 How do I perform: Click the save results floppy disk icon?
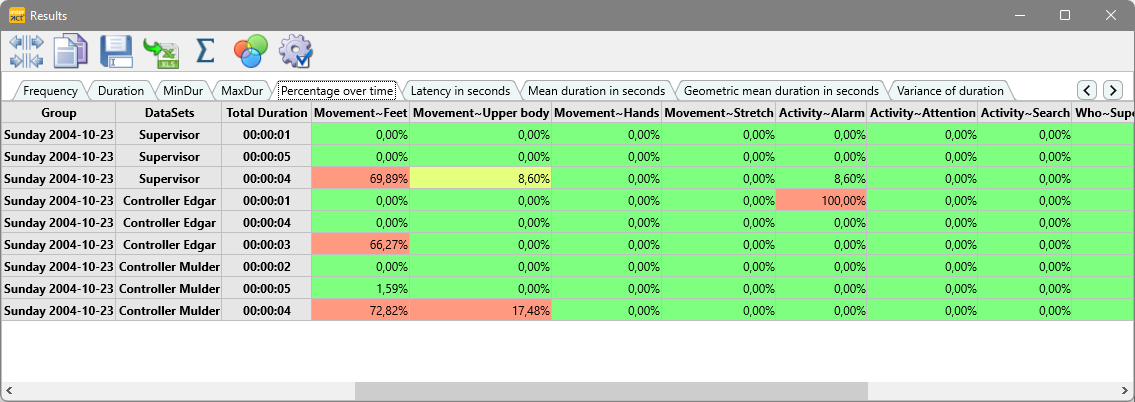[116, 51]
